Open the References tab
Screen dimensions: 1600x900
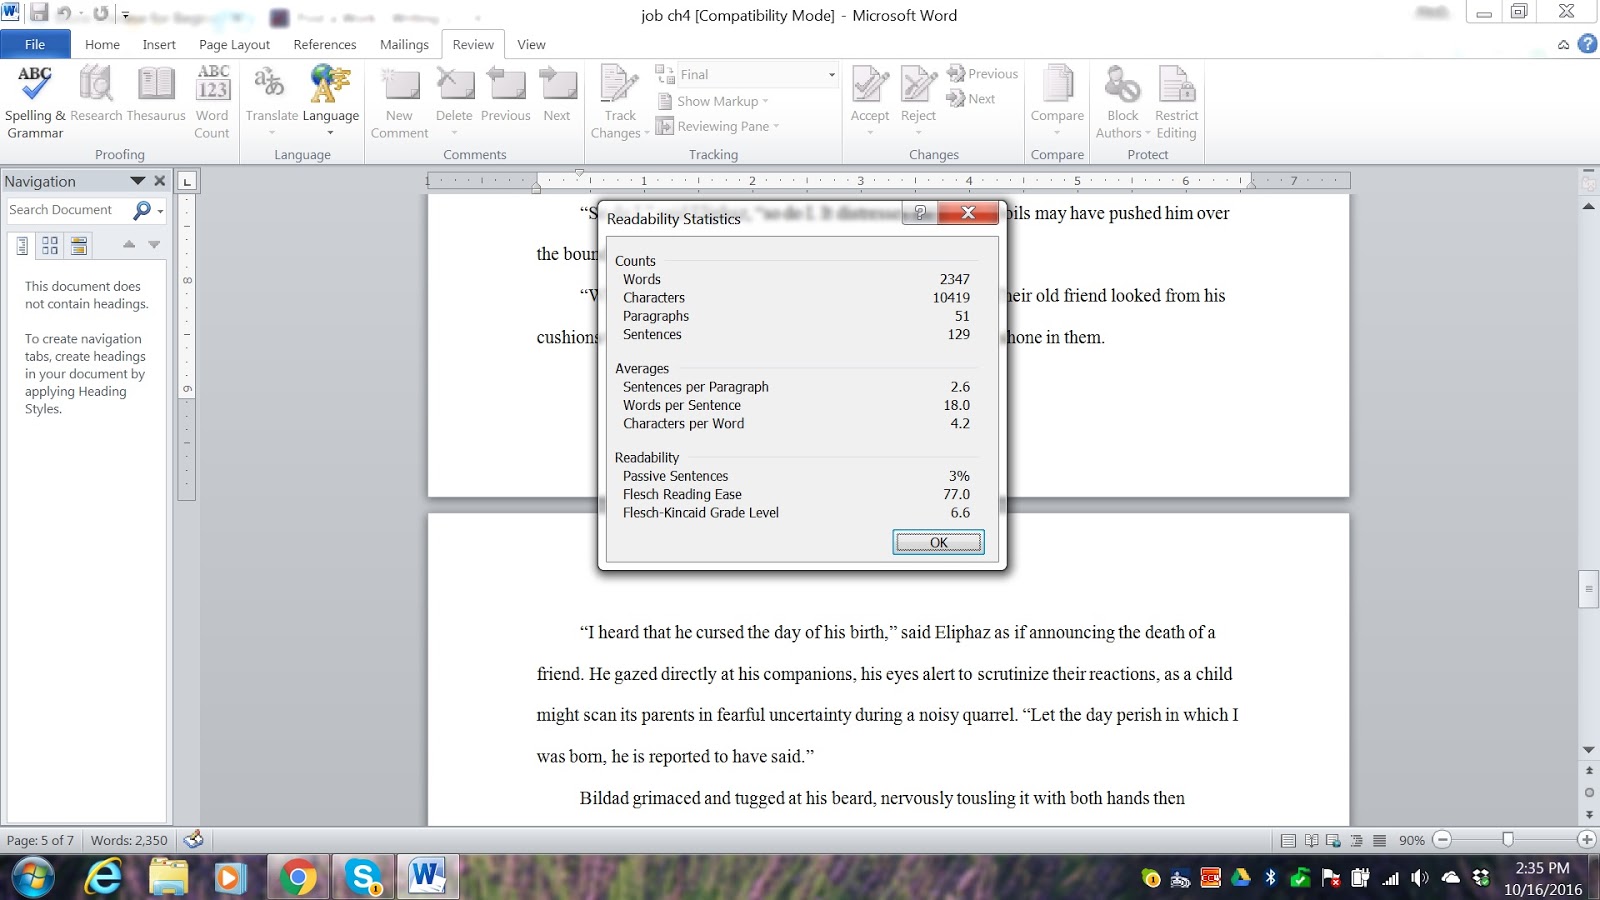[325, 44]
